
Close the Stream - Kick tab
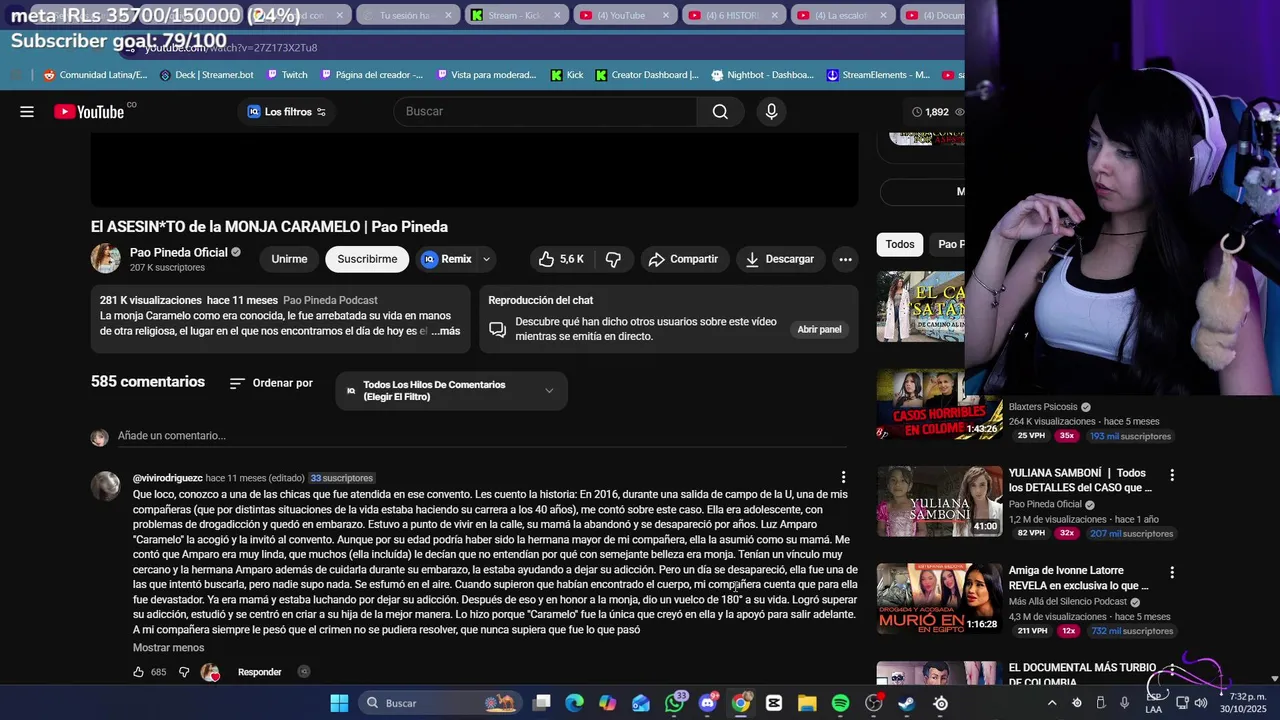(557, 15)
